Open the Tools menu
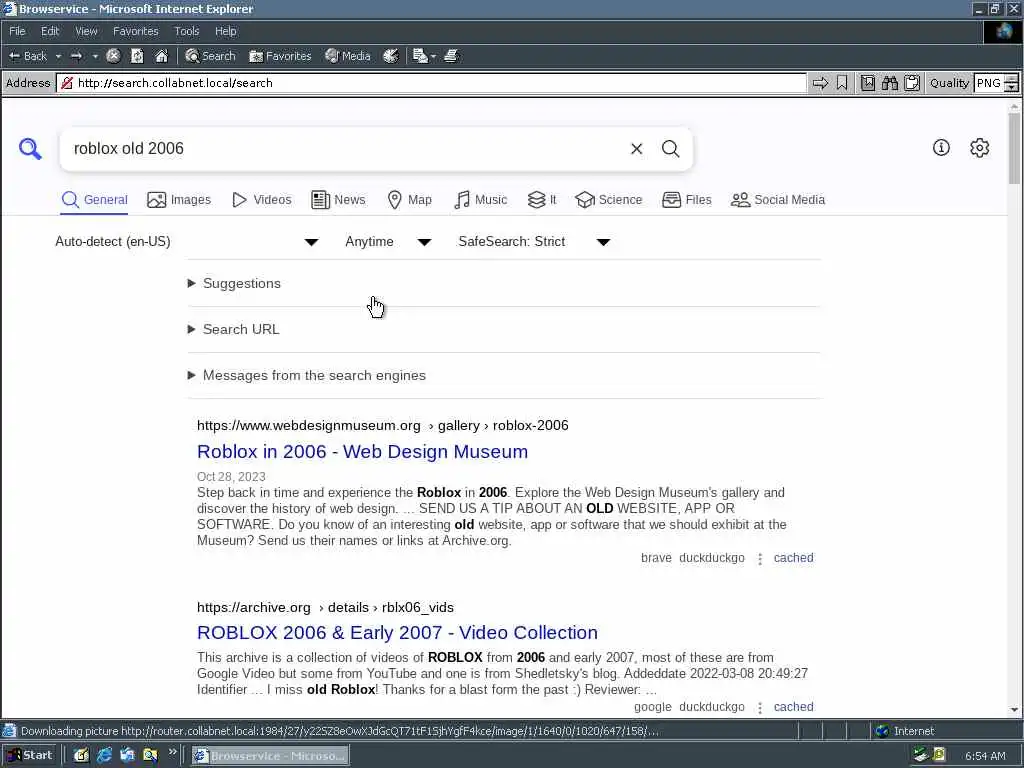The height and width of the screenshot is (768, 1024). [186, 31]
